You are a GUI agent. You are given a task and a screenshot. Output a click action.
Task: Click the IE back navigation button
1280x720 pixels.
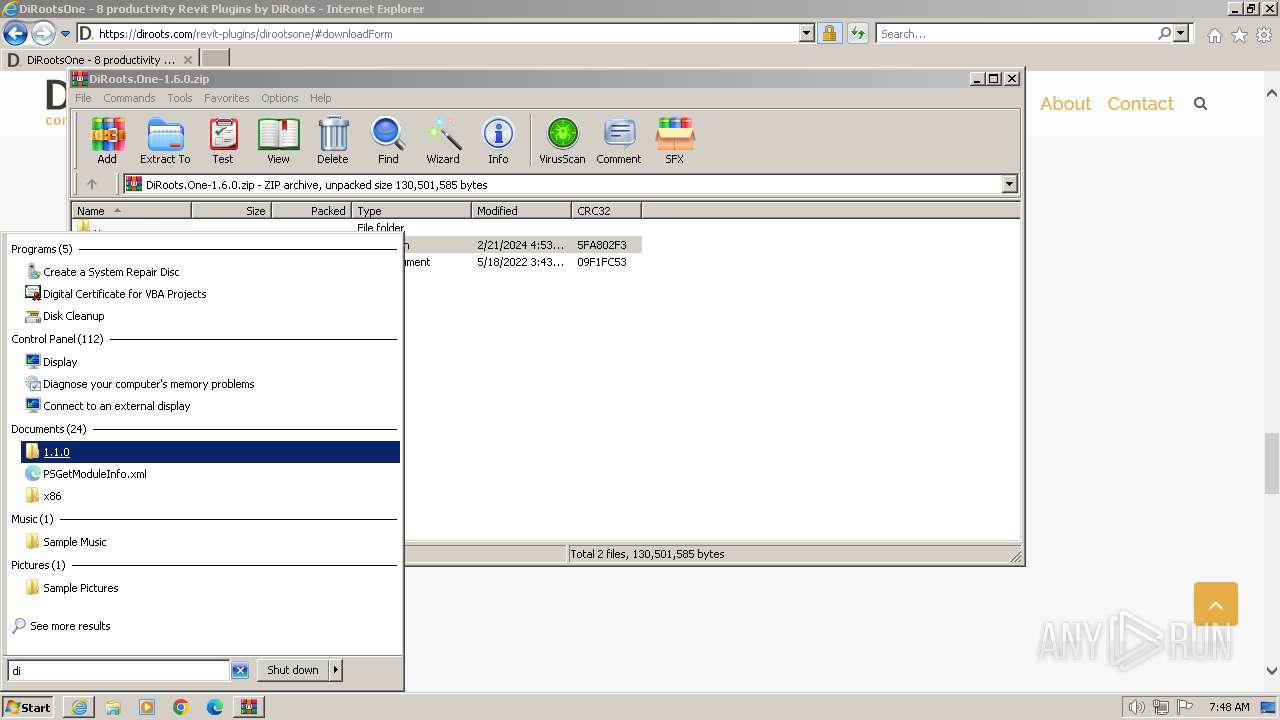coord(15,33)
